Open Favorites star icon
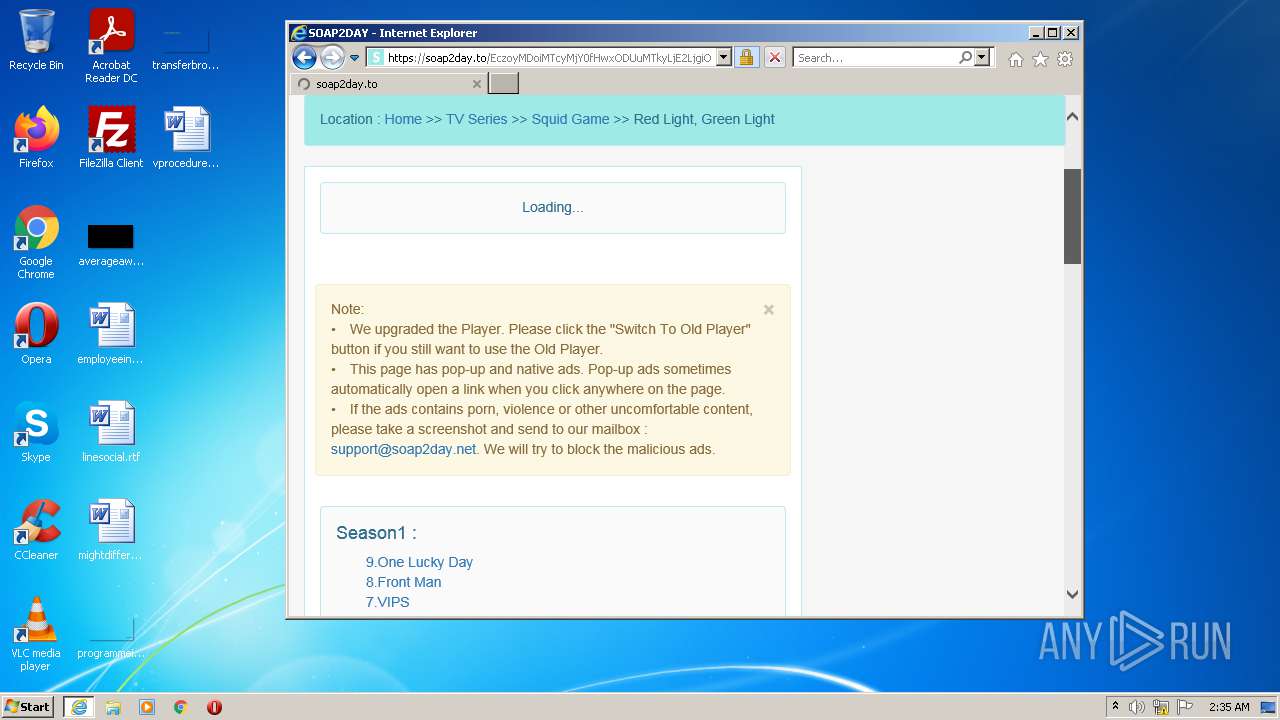 (1040, 59)
